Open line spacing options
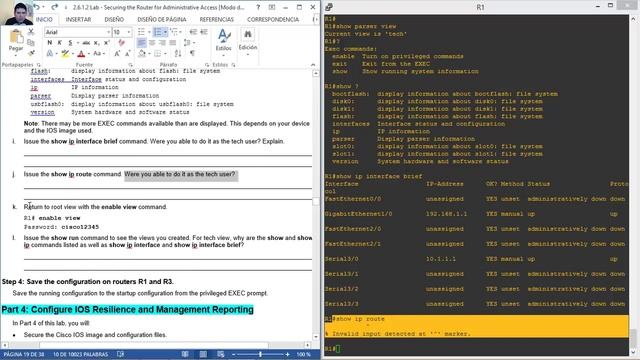The image size is (640, 360). [x=188, y=42]
